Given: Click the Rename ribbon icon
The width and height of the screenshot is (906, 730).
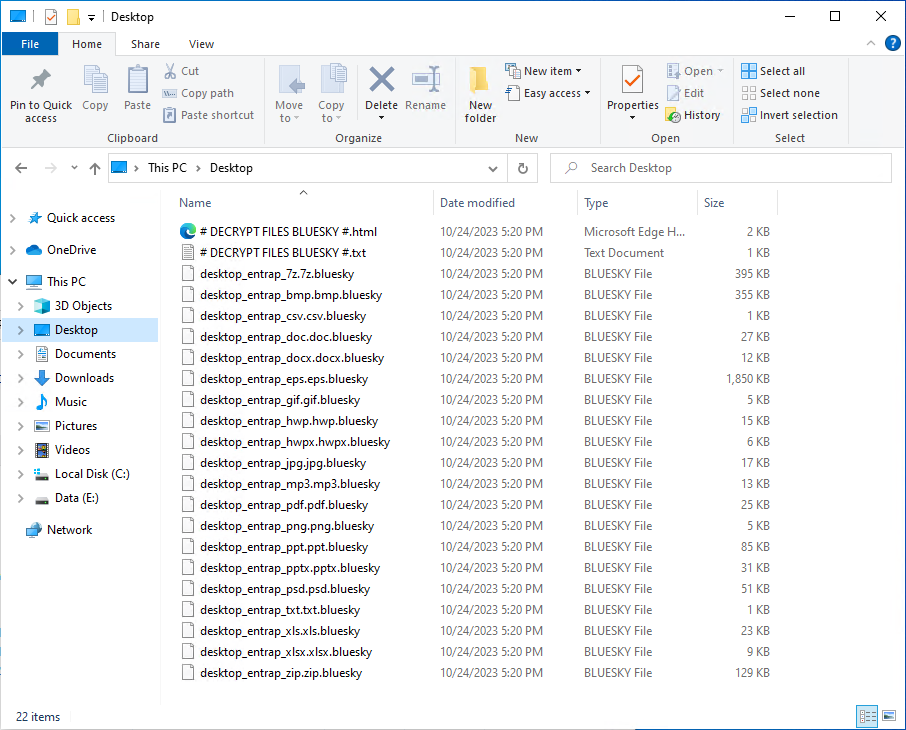Looking at the screenshot, I should (426, 80).
